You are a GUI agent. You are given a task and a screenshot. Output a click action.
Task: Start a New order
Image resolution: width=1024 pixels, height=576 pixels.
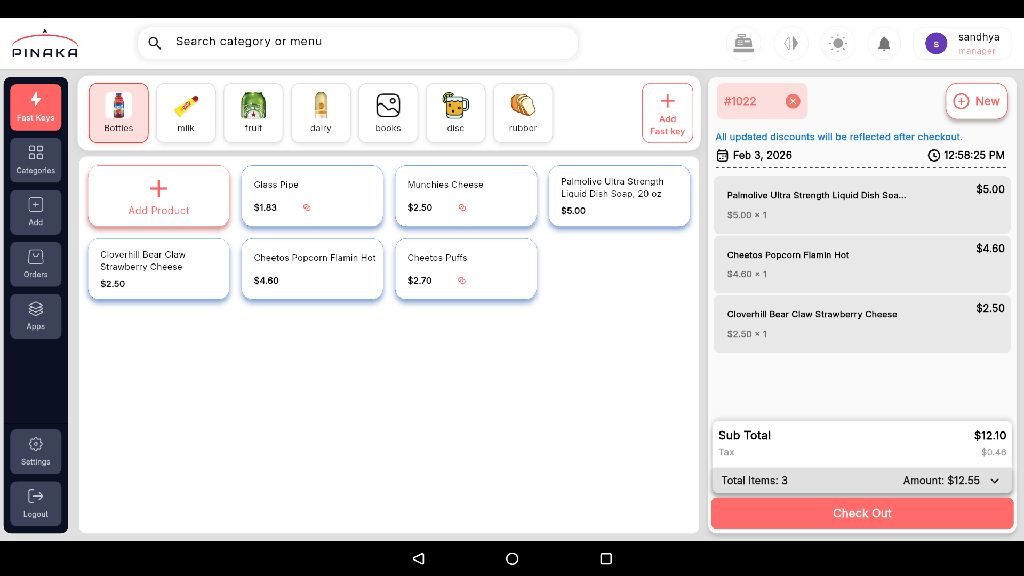976,101
